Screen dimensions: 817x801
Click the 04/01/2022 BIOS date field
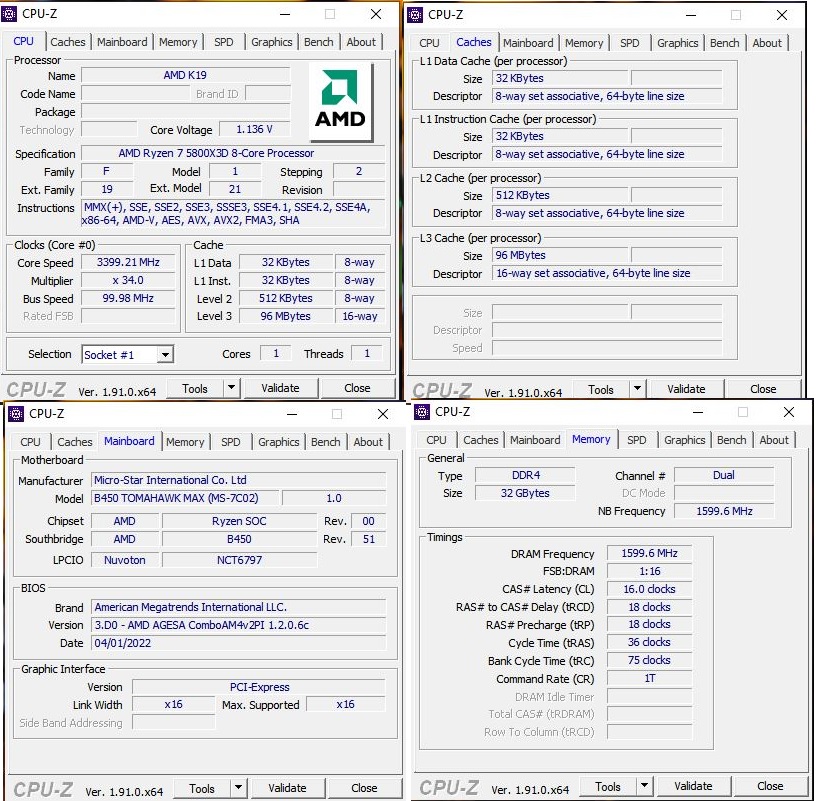(239, 643)
